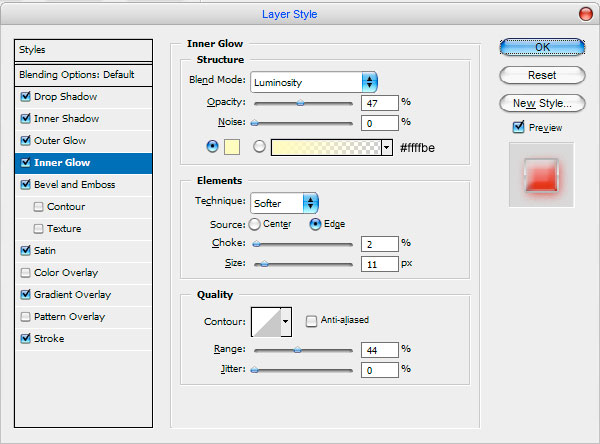600x444 pixels.
Task: Open the Technique Softer dropdown
Action: (284, 203)
